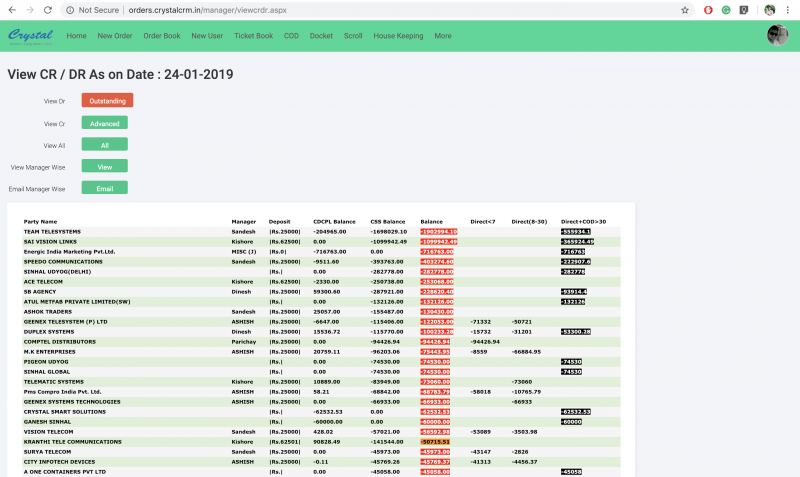Image resolution: width=800 pixels, height=477 pixels.
Task: Select New User menu item
Action: [x=207, y=36]
